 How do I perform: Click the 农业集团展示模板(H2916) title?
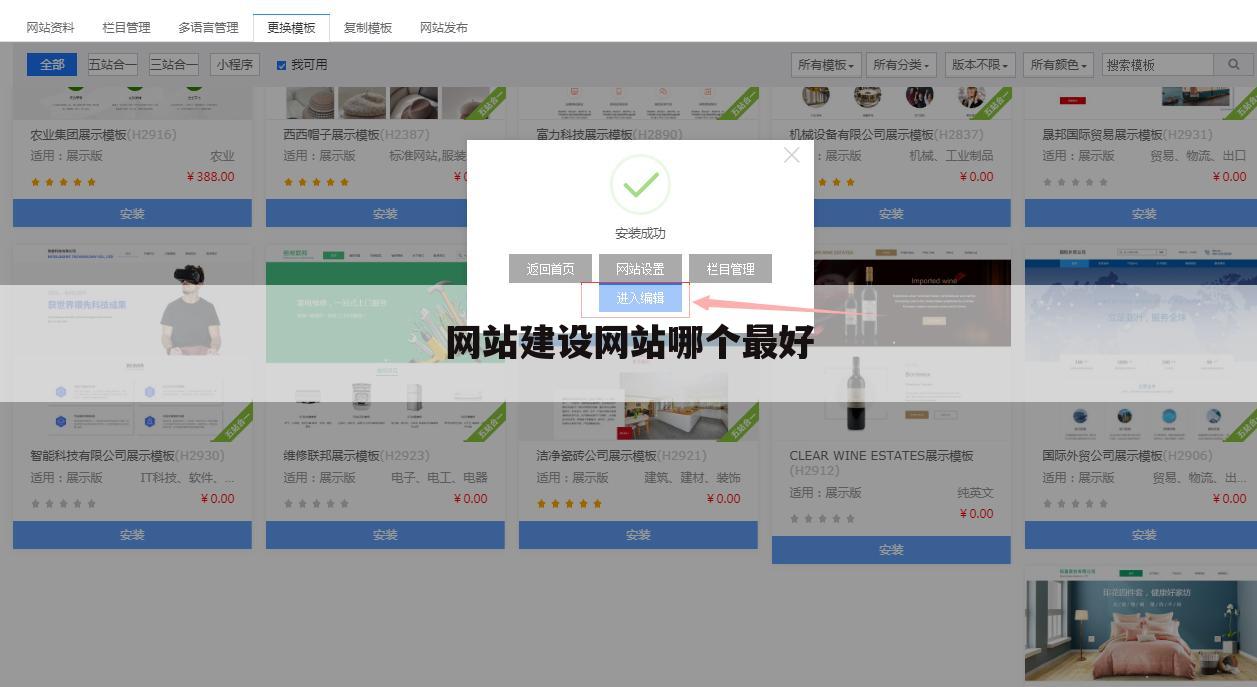(x=103, y=134)
